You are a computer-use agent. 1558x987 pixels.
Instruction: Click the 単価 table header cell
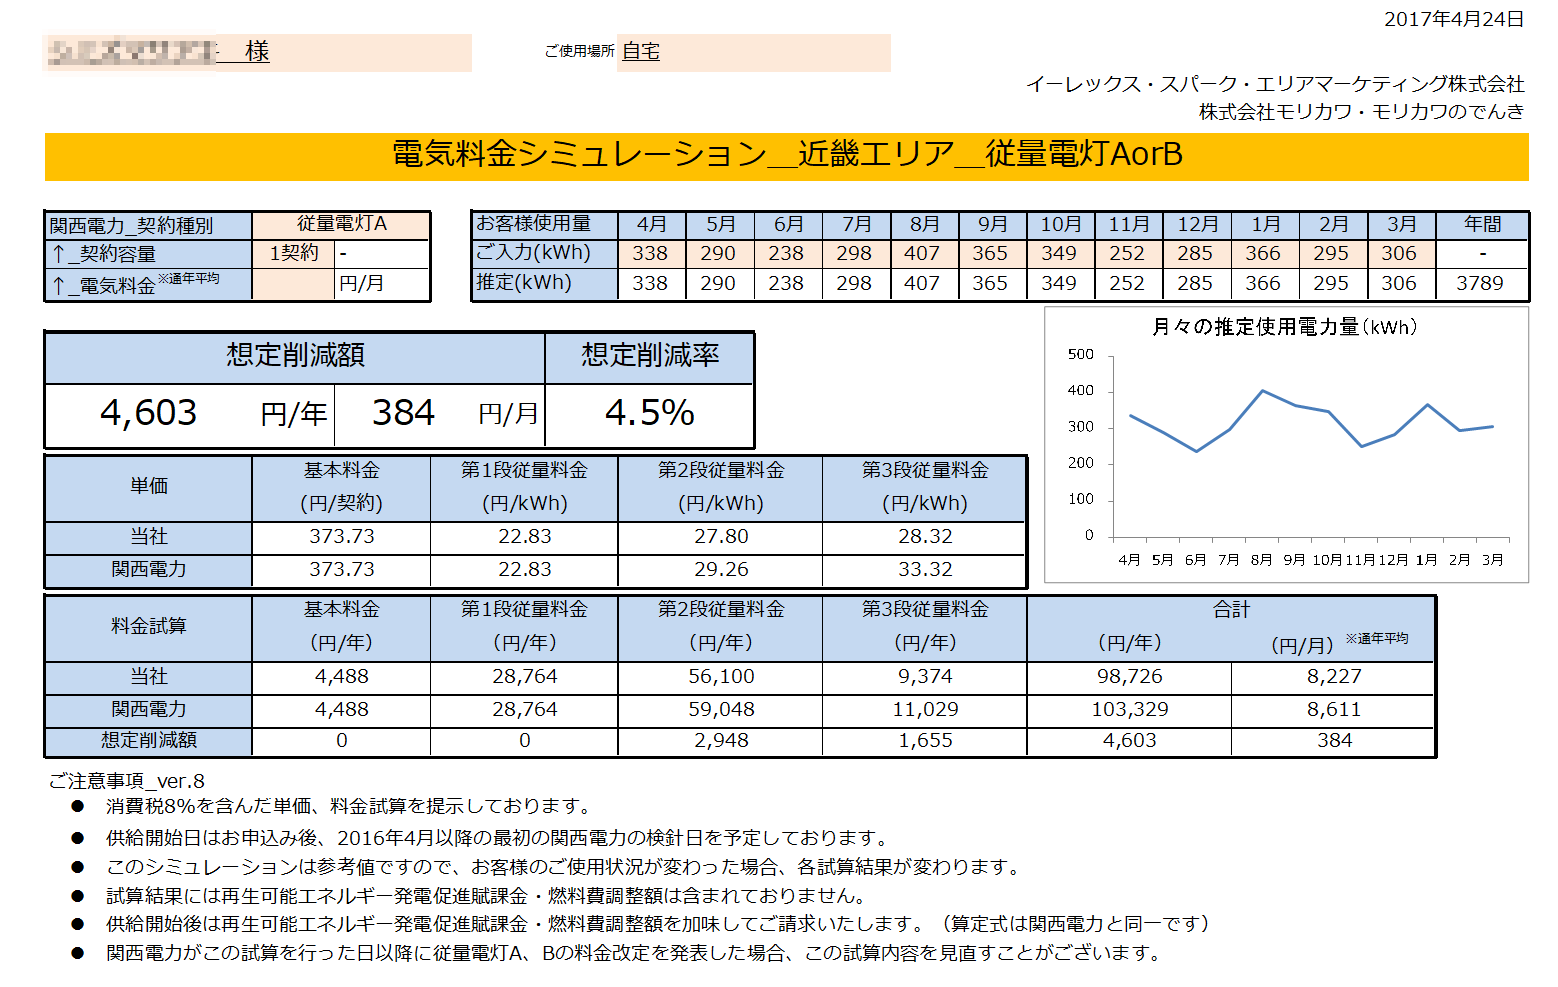pyautogui.click(x=149, y=487)
